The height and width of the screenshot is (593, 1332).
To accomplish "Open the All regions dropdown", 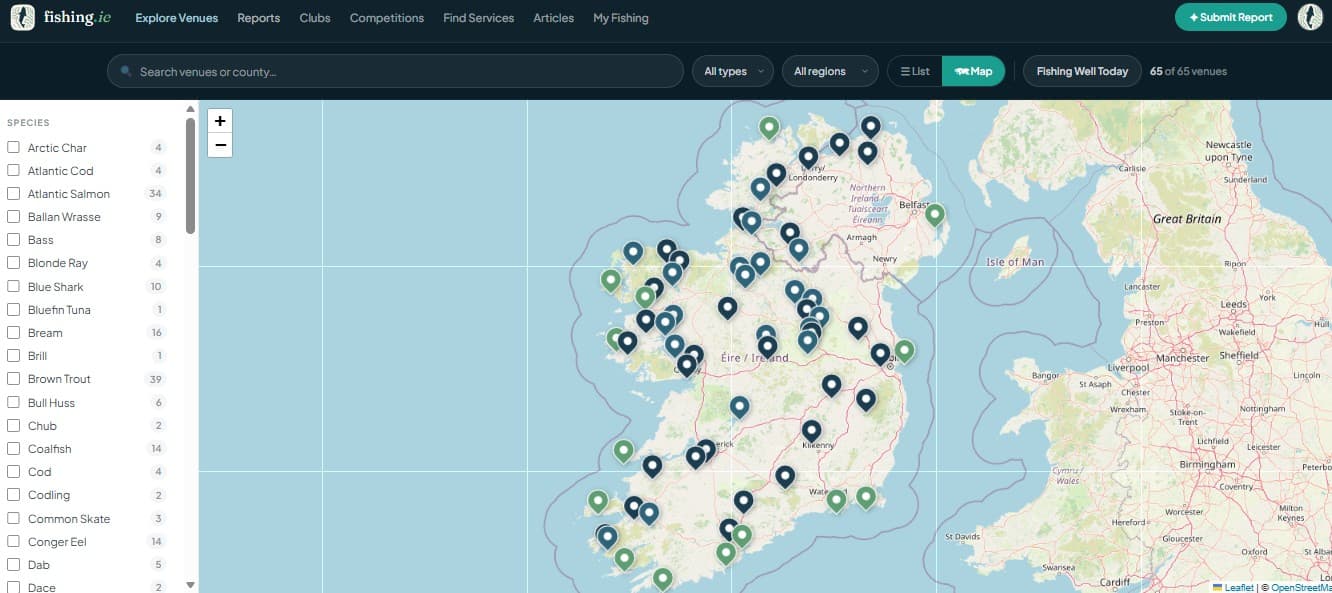I will tap(830, 70).
